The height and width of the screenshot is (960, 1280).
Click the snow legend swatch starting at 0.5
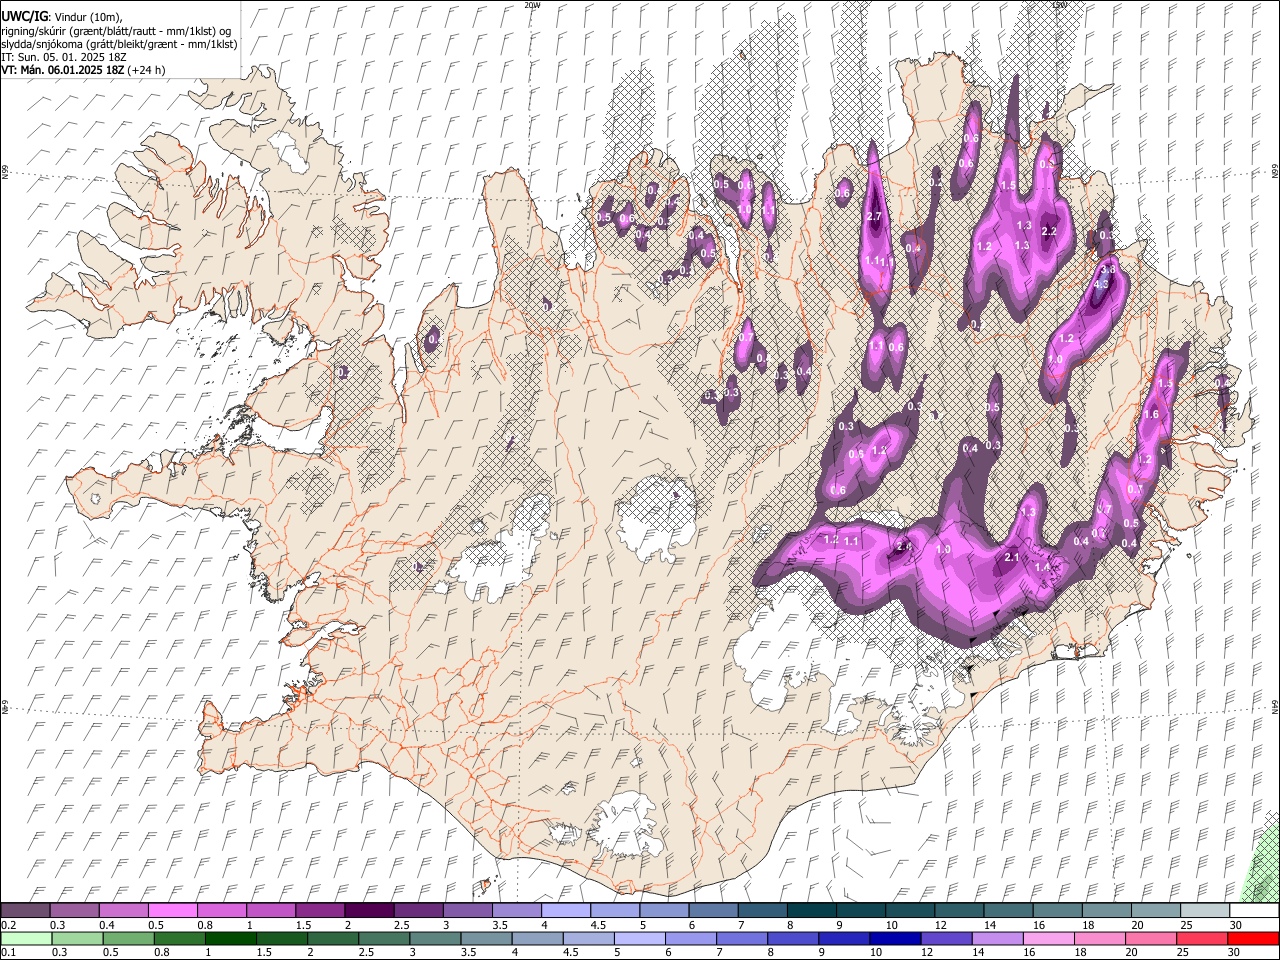click(x=172, y=910)
